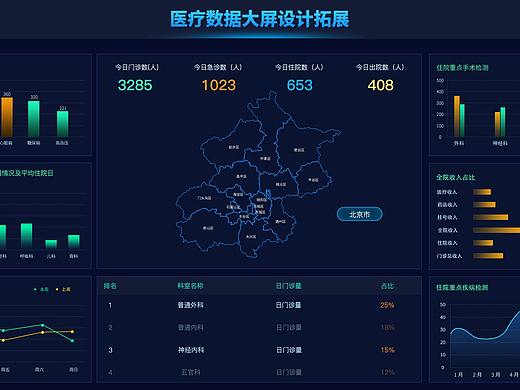
Task: Click the green bar labeled 221
Action: [63, 124]
